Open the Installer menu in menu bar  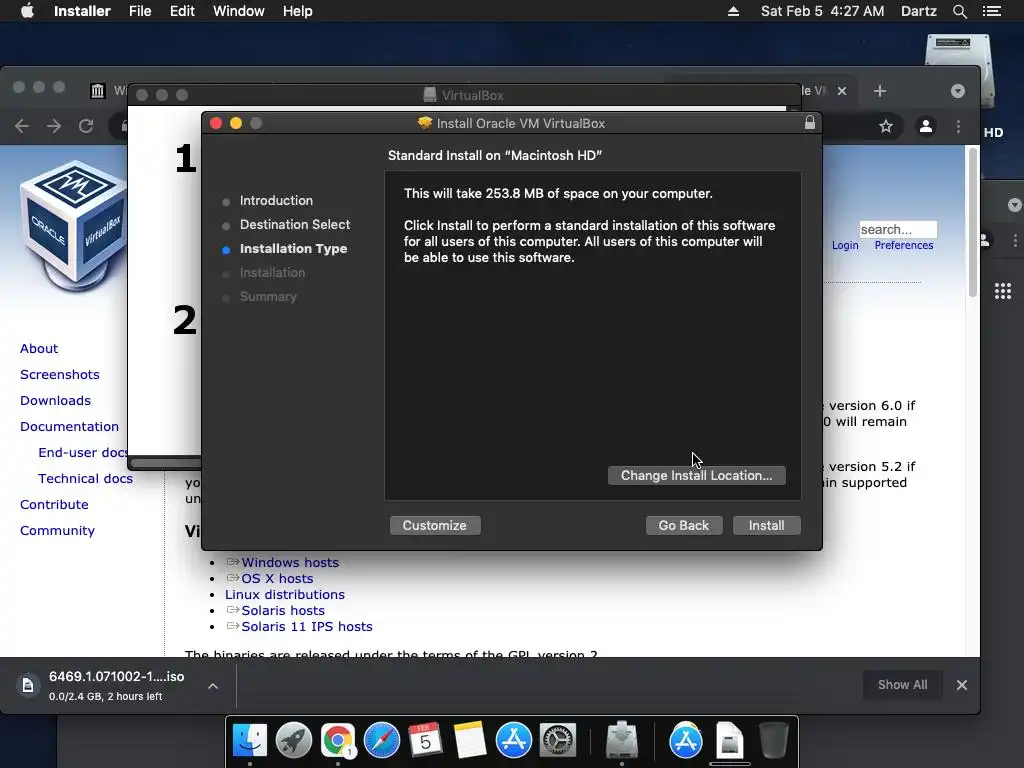[x=82, y=11]
